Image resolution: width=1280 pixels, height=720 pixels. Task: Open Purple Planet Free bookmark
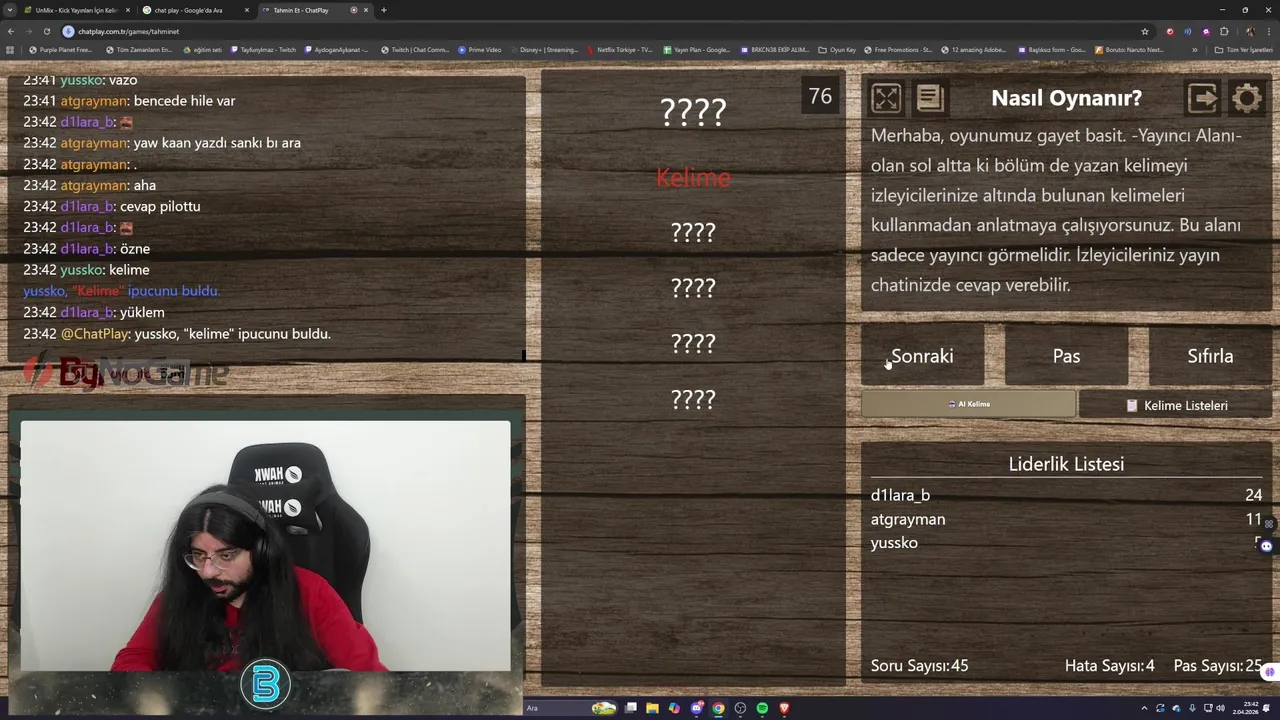60,49
